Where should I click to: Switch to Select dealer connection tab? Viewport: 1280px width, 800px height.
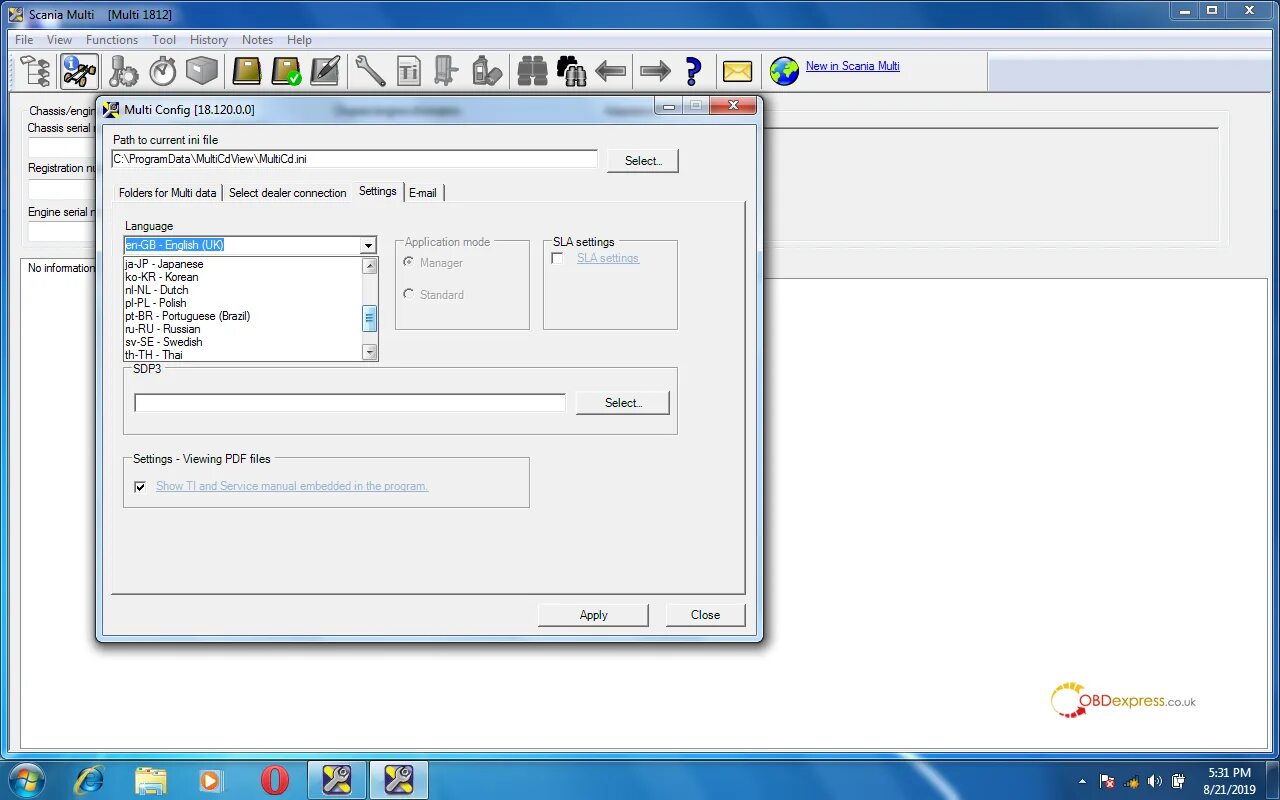point(288,193)
